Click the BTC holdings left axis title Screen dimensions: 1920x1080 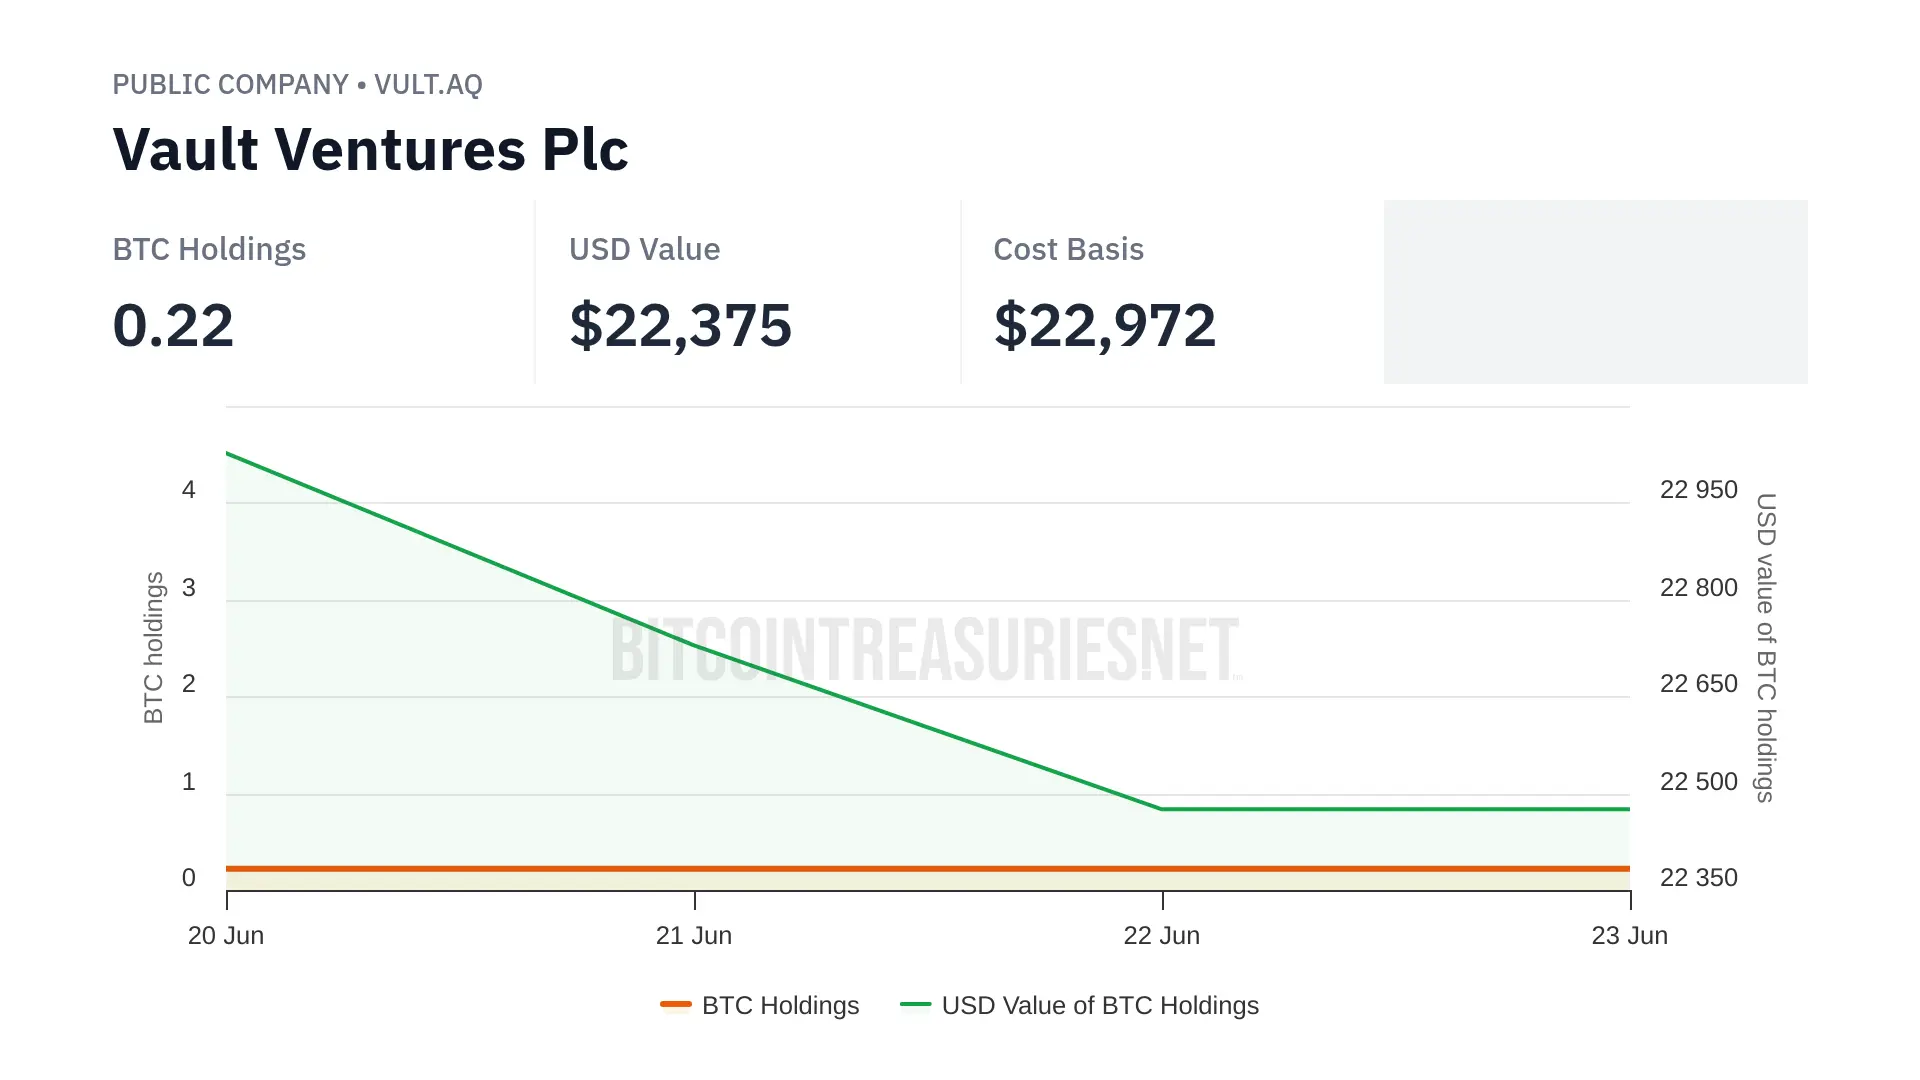[153, 648]
